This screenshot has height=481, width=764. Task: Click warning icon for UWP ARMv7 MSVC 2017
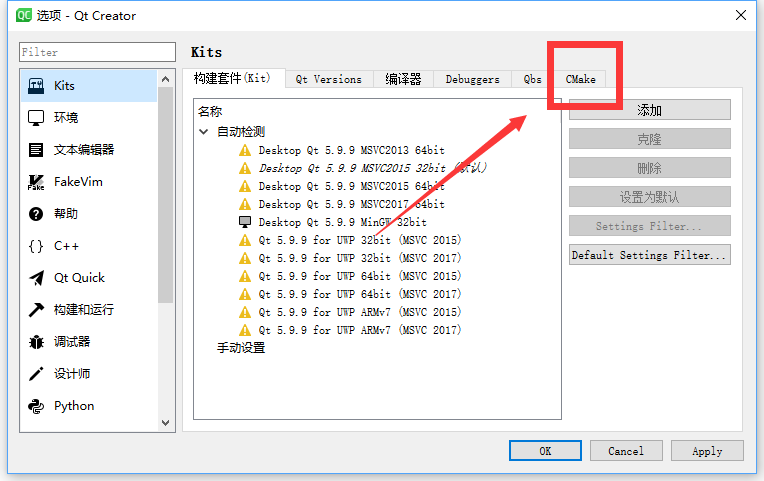(245, 330)
